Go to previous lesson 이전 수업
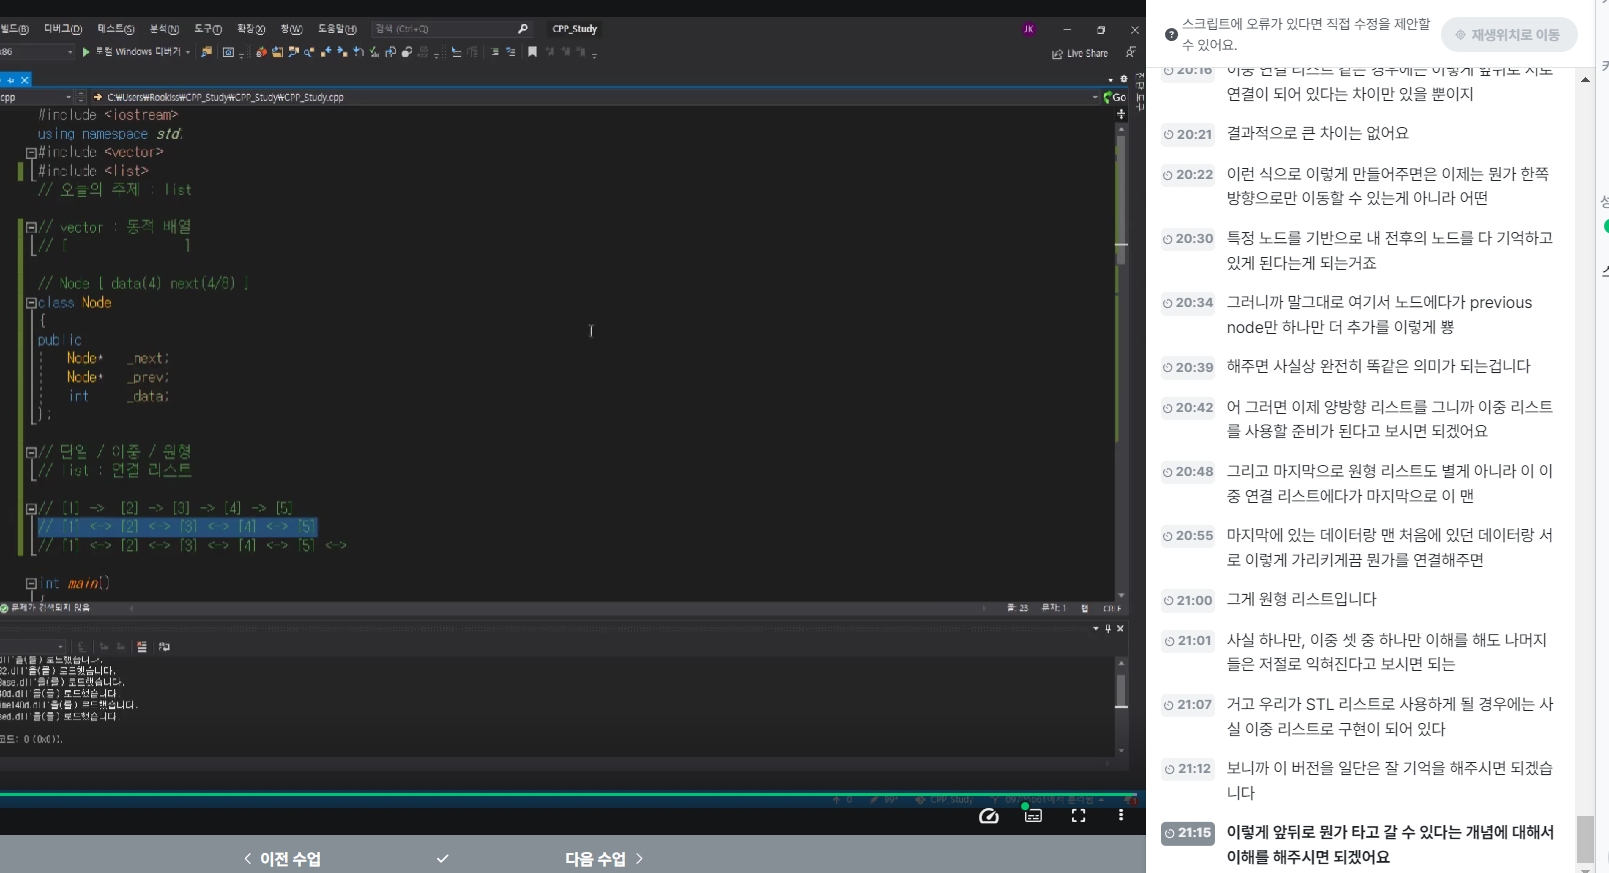This screenshot has height=873, width=1609. pos(282,859)
